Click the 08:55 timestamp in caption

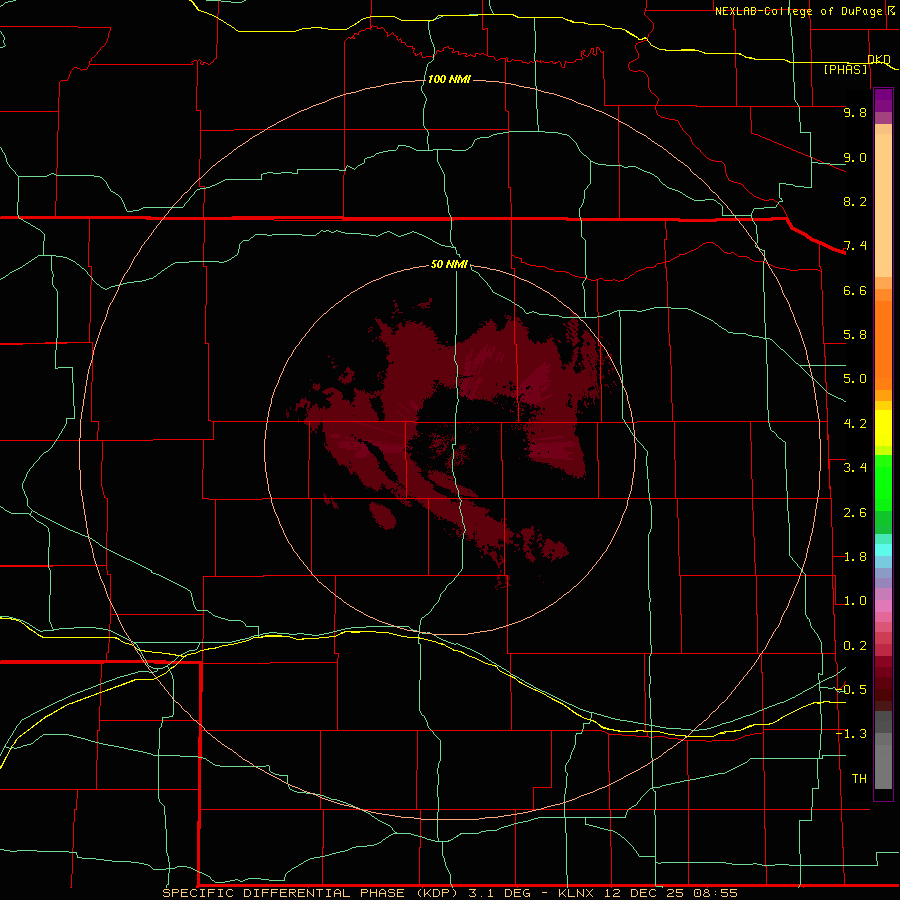(715, 893)
